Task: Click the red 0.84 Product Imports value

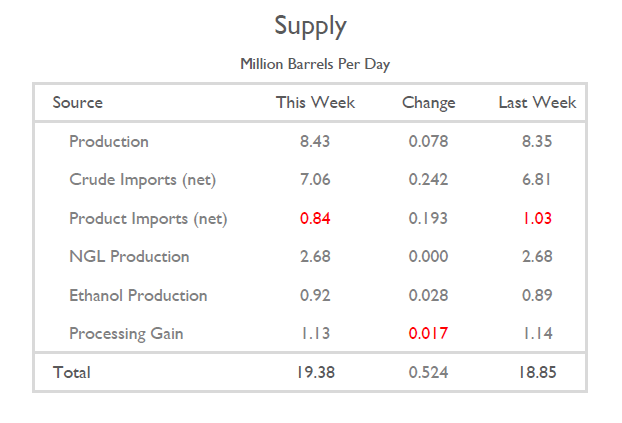Action: click(x=315, y=218)
